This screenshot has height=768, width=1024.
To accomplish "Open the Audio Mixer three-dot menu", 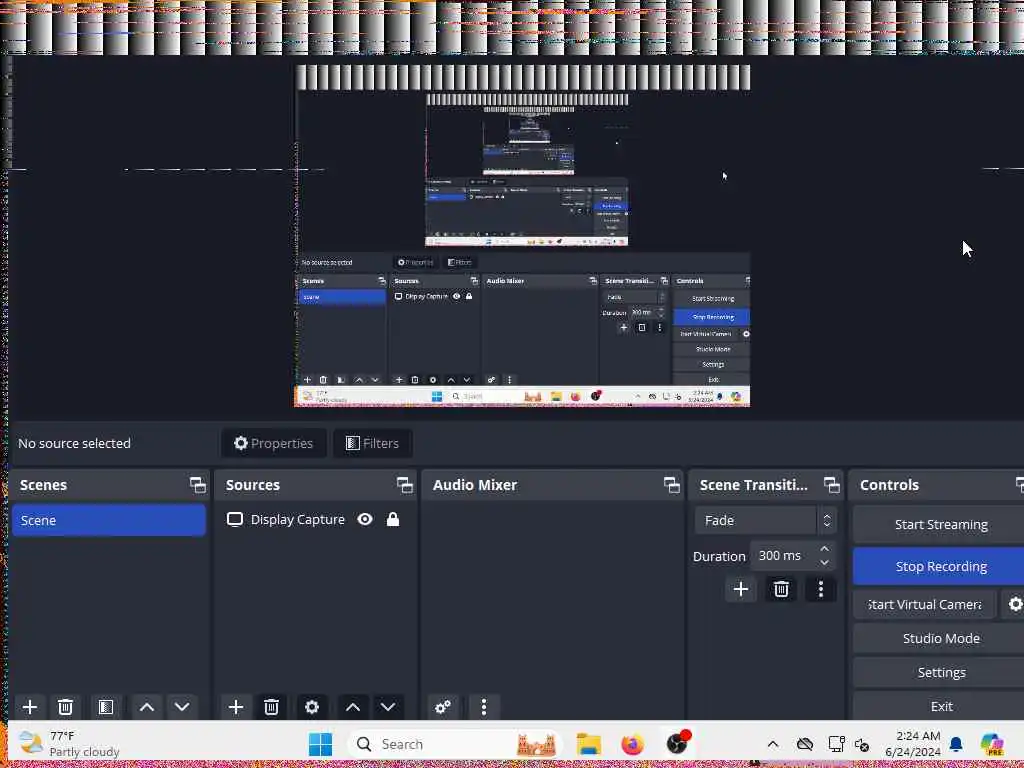I will click(484, 707).
